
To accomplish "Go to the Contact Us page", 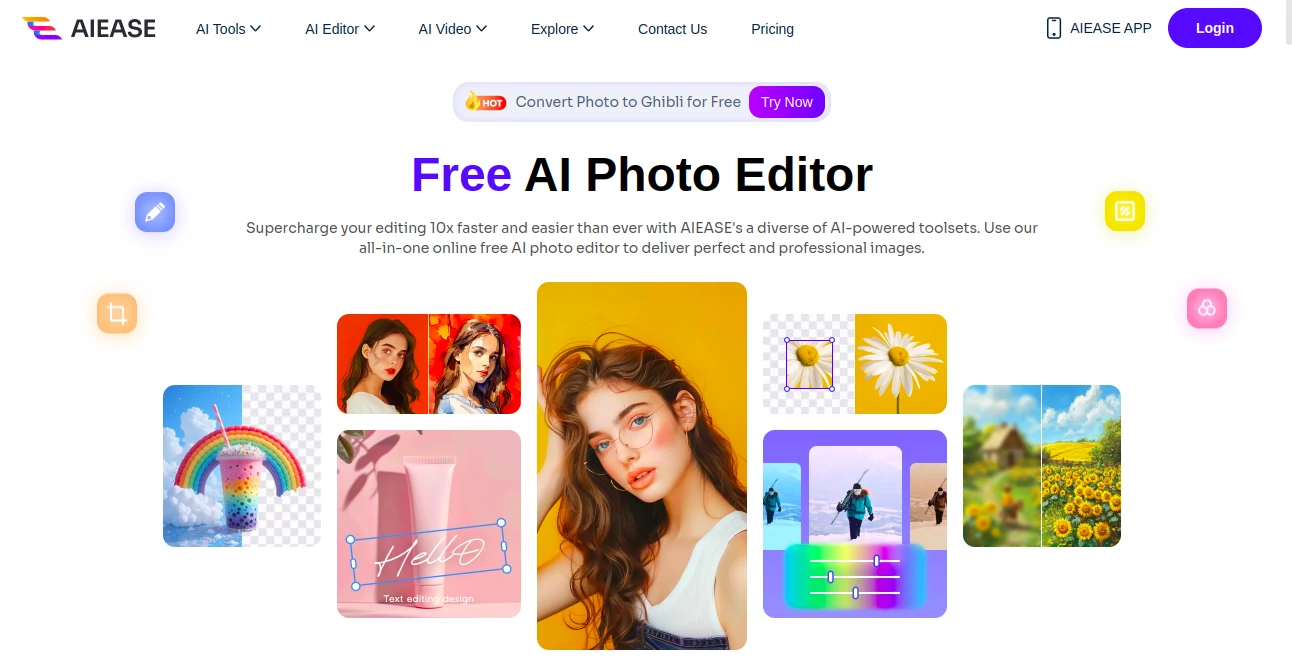I will tap(672, 29).
